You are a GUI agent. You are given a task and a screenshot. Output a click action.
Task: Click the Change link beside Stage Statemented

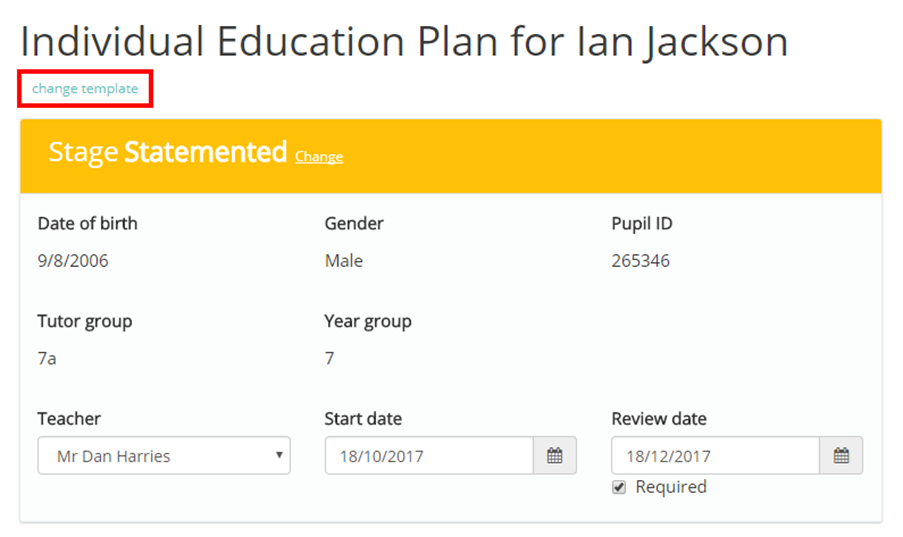pyautogui.click(x=319, y=157)
